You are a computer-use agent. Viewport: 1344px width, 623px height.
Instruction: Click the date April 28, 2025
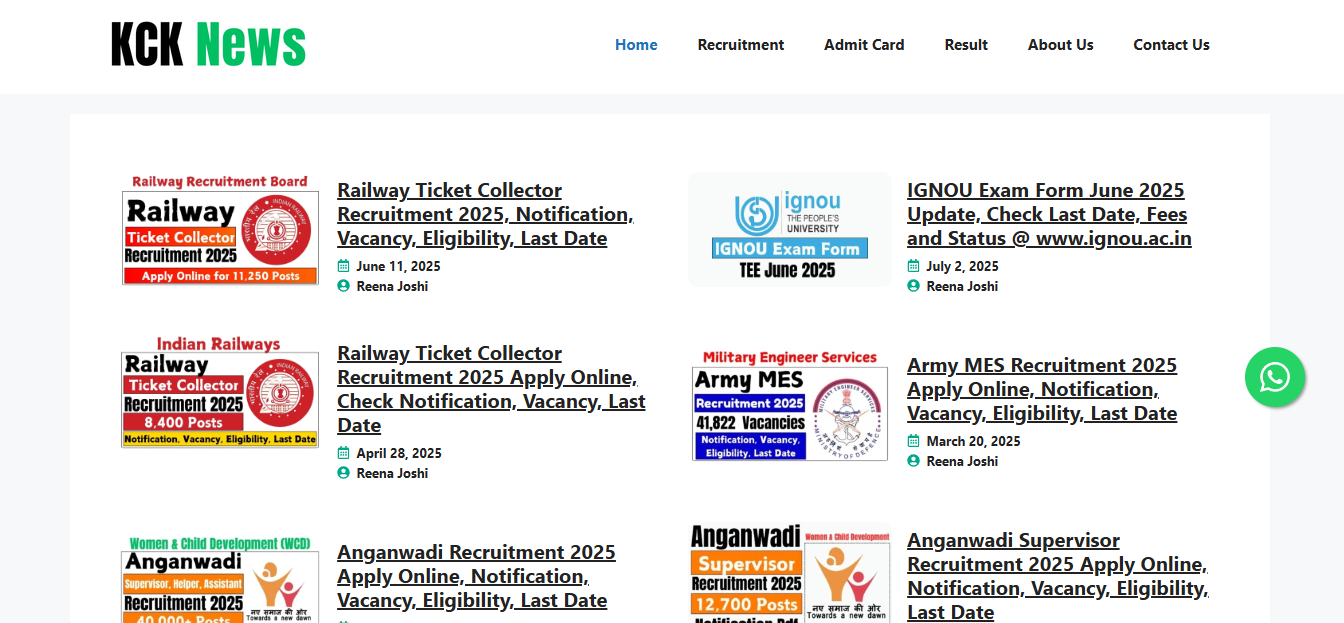[399, 453]
